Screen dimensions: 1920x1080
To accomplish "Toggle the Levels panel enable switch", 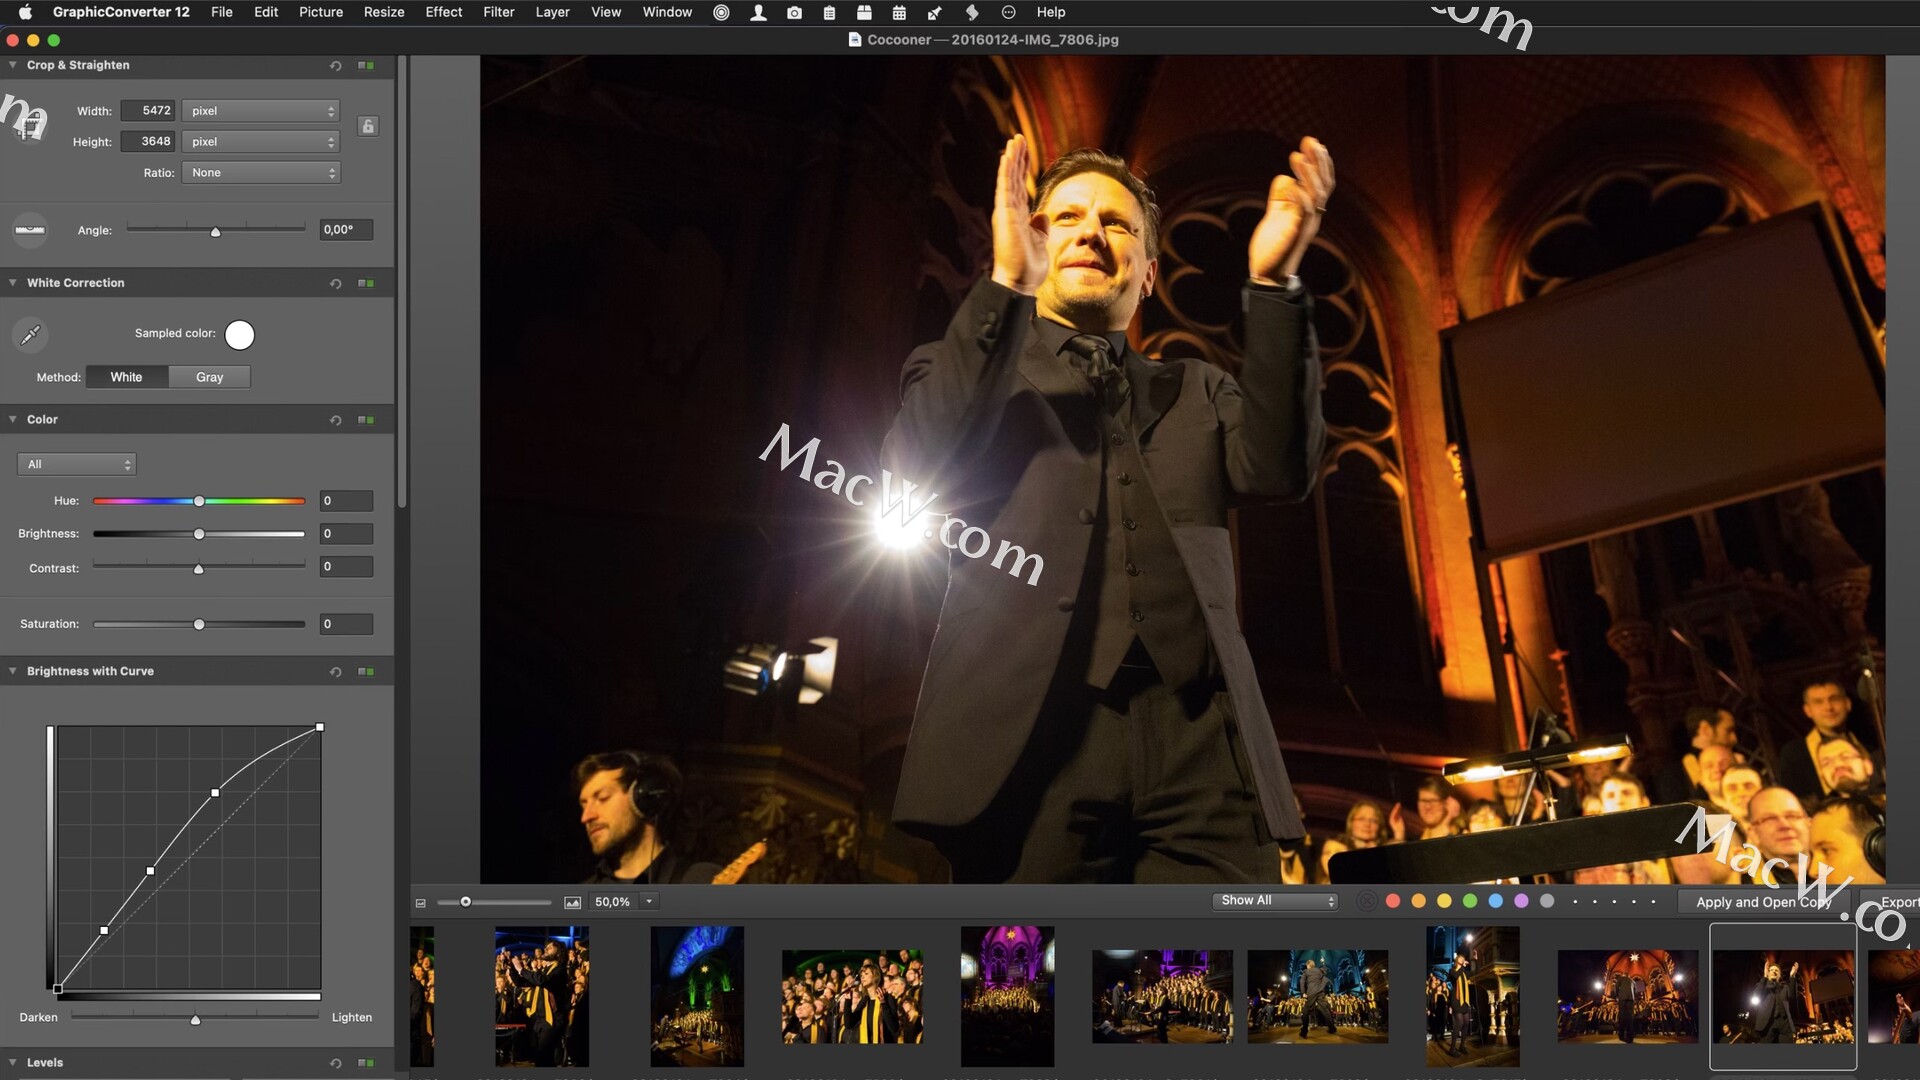I will [x=366, y=1063].
